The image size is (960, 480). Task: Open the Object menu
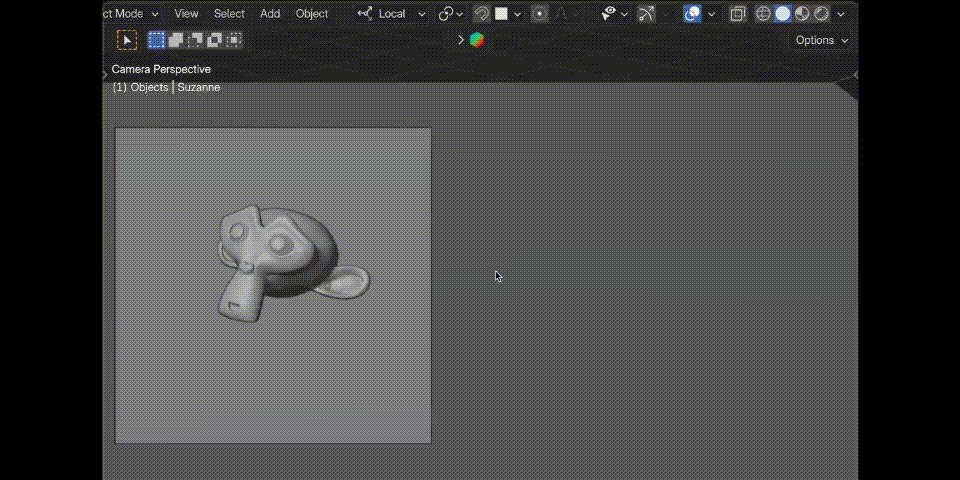[312, 13]
